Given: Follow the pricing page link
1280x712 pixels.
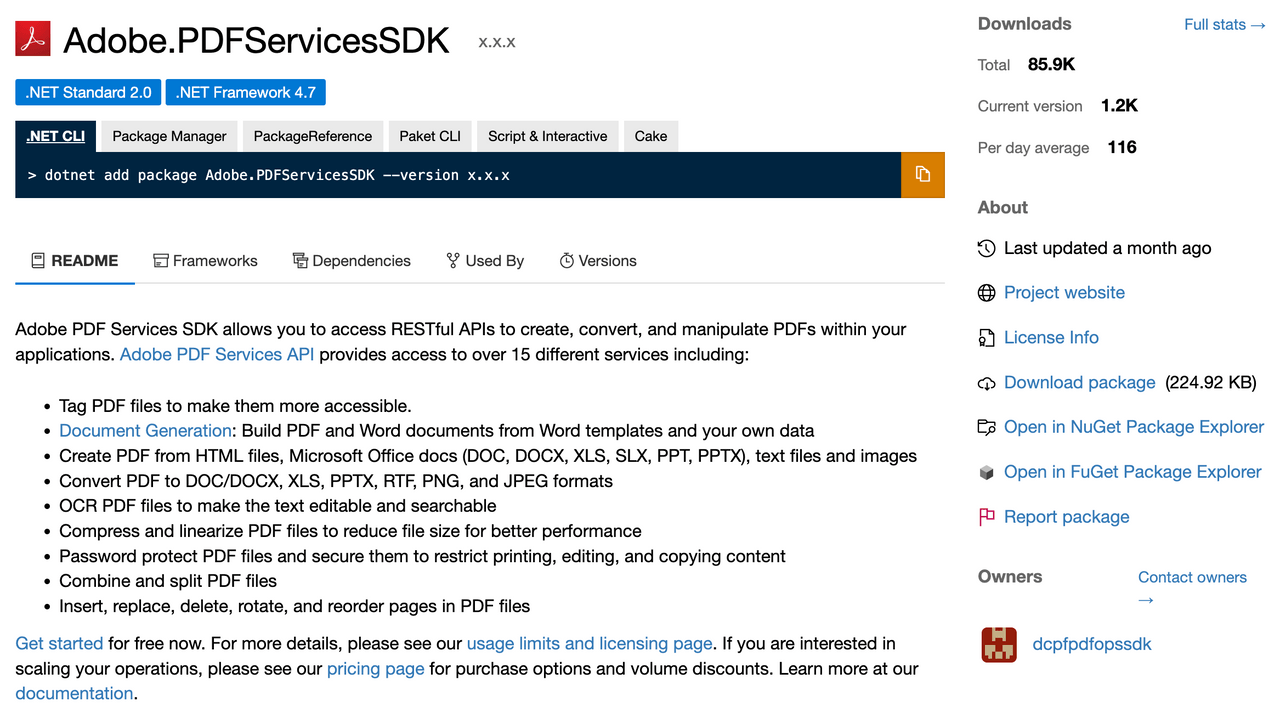Looking at the screenshot, I should [x=376, y=669].
